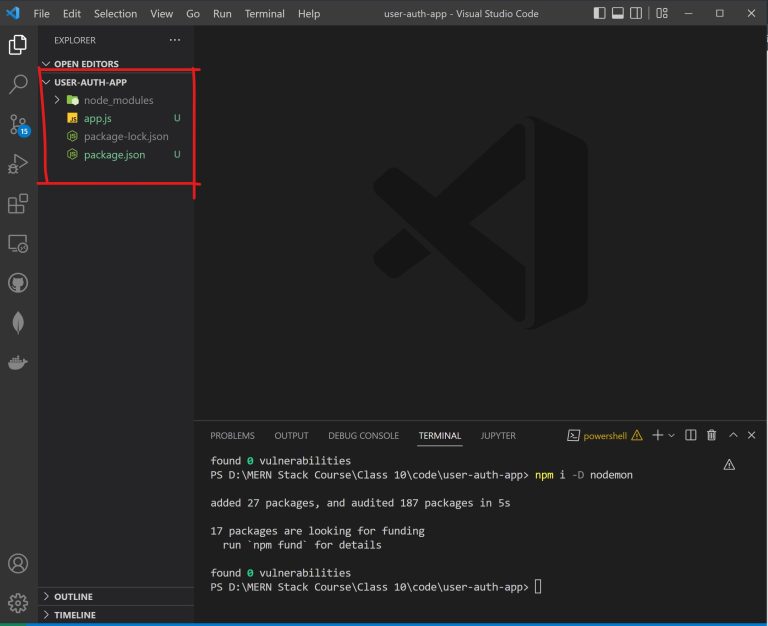Image resolution: width=768 pixels, height=626 pixels.
Task: Open the Manage gear icon
Action: (18, 603)
